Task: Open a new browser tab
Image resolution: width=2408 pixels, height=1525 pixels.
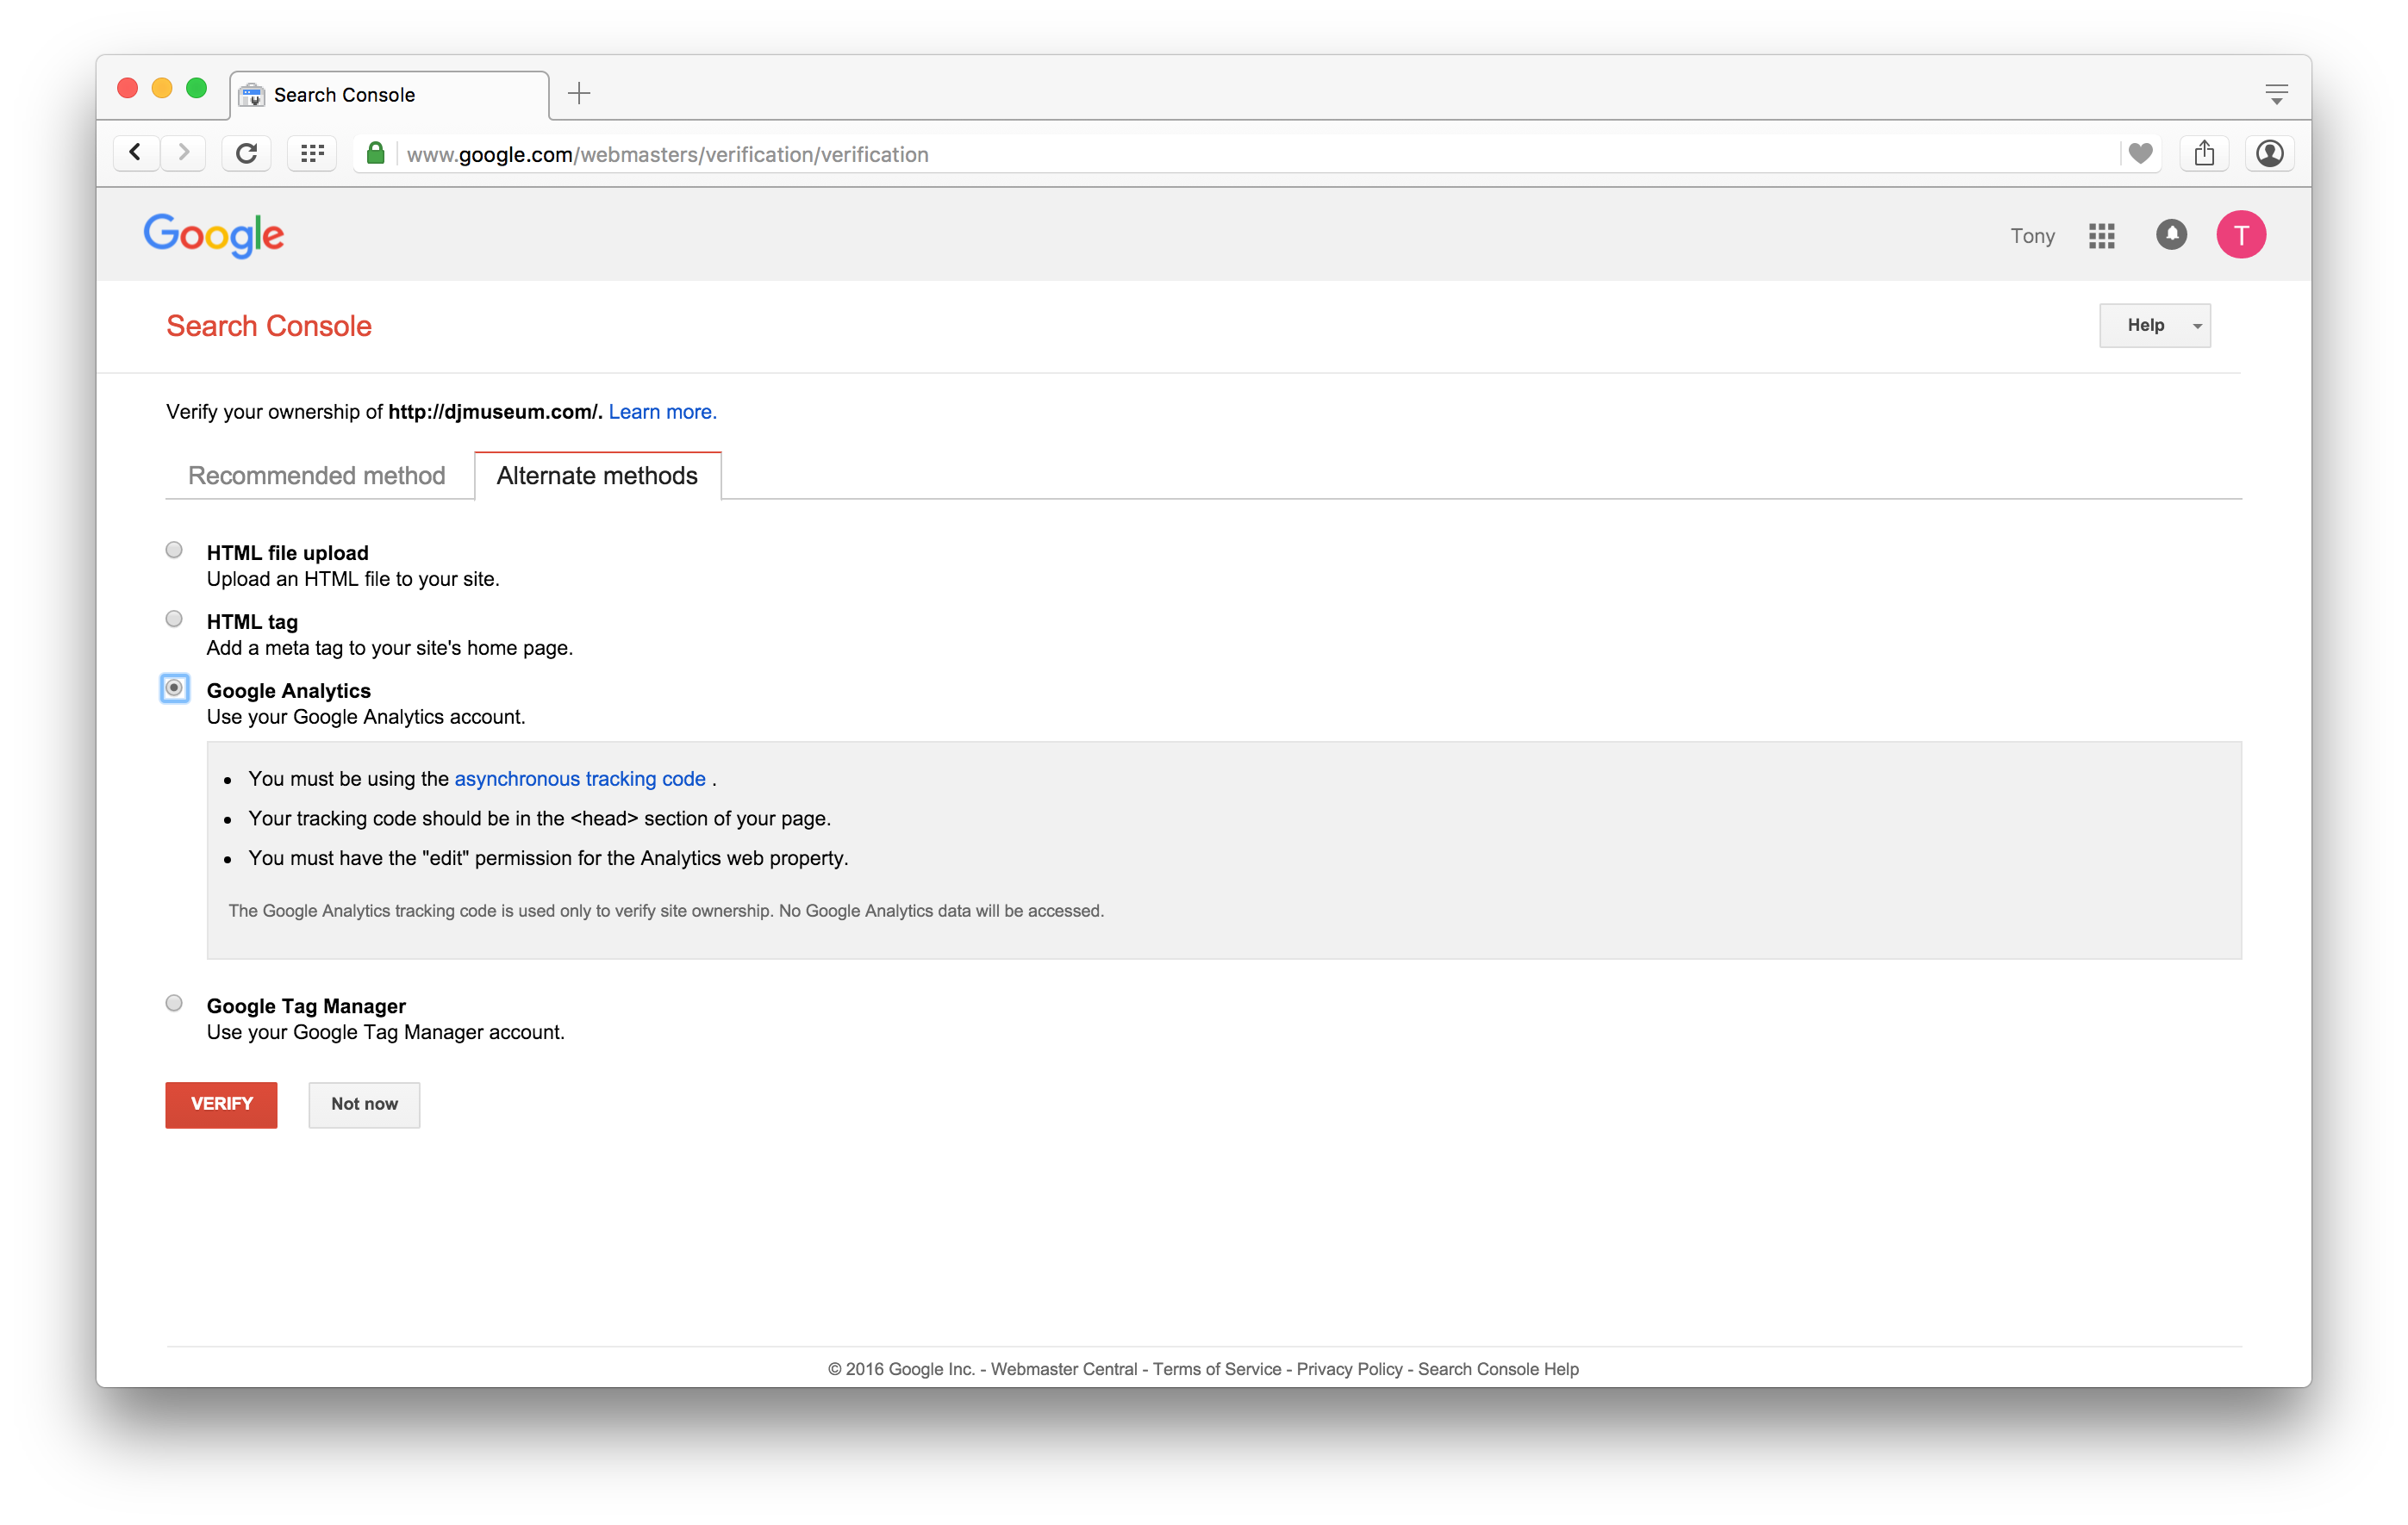Action: 579,94
